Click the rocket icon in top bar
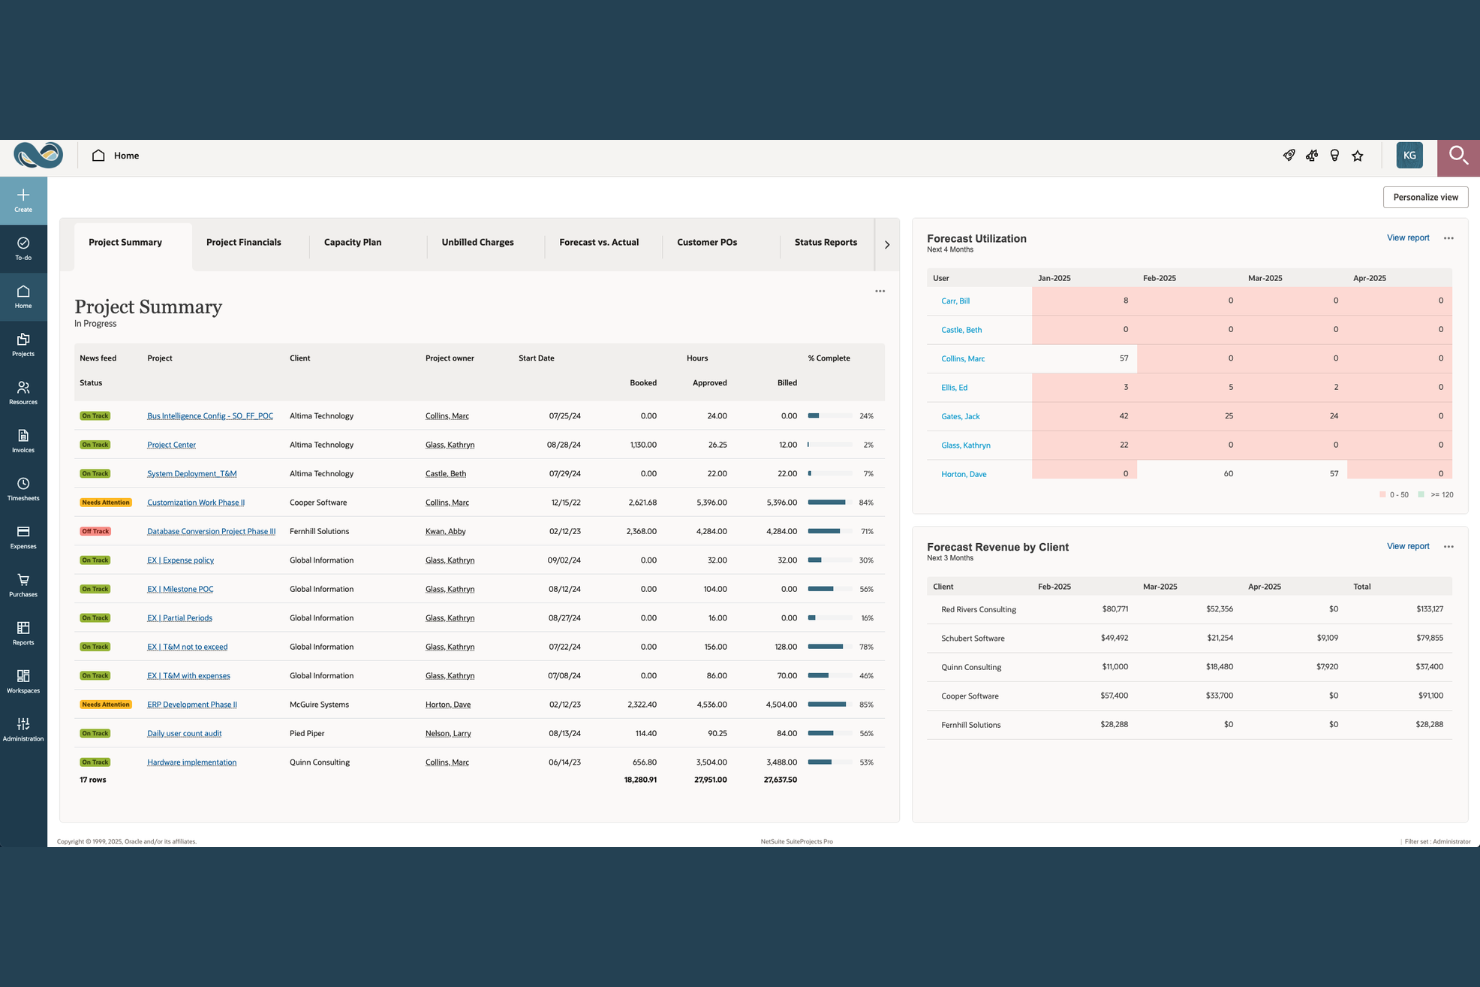The height and width of the screenshot is (987, 1480). tap(1289, 155)
